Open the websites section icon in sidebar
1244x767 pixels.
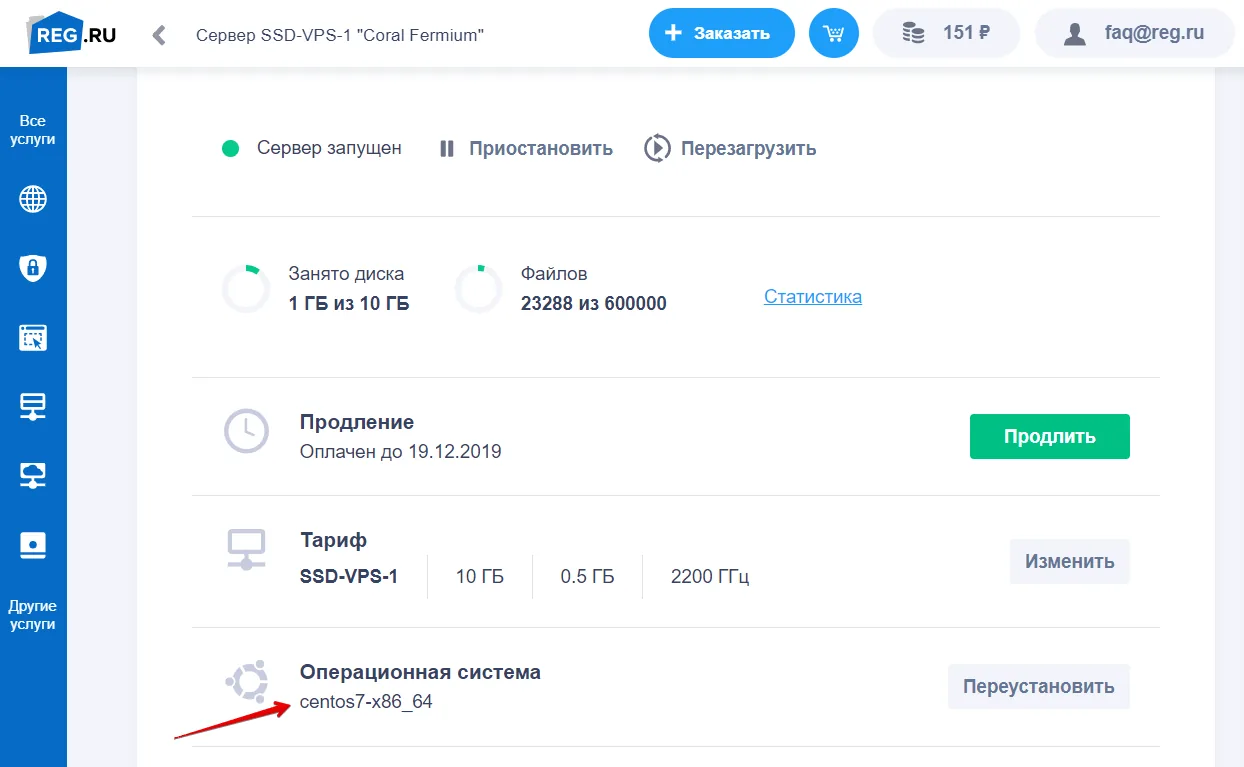click(34, 337)
